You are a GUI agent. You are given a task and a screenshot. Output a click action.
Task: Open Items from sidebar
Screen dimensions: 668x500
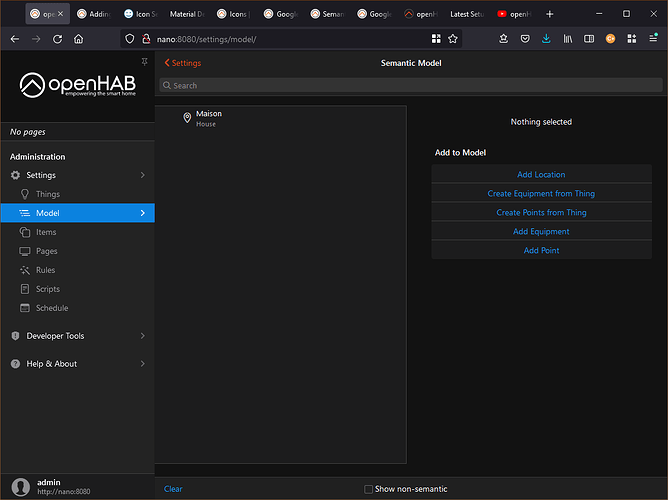coord(78,232)
